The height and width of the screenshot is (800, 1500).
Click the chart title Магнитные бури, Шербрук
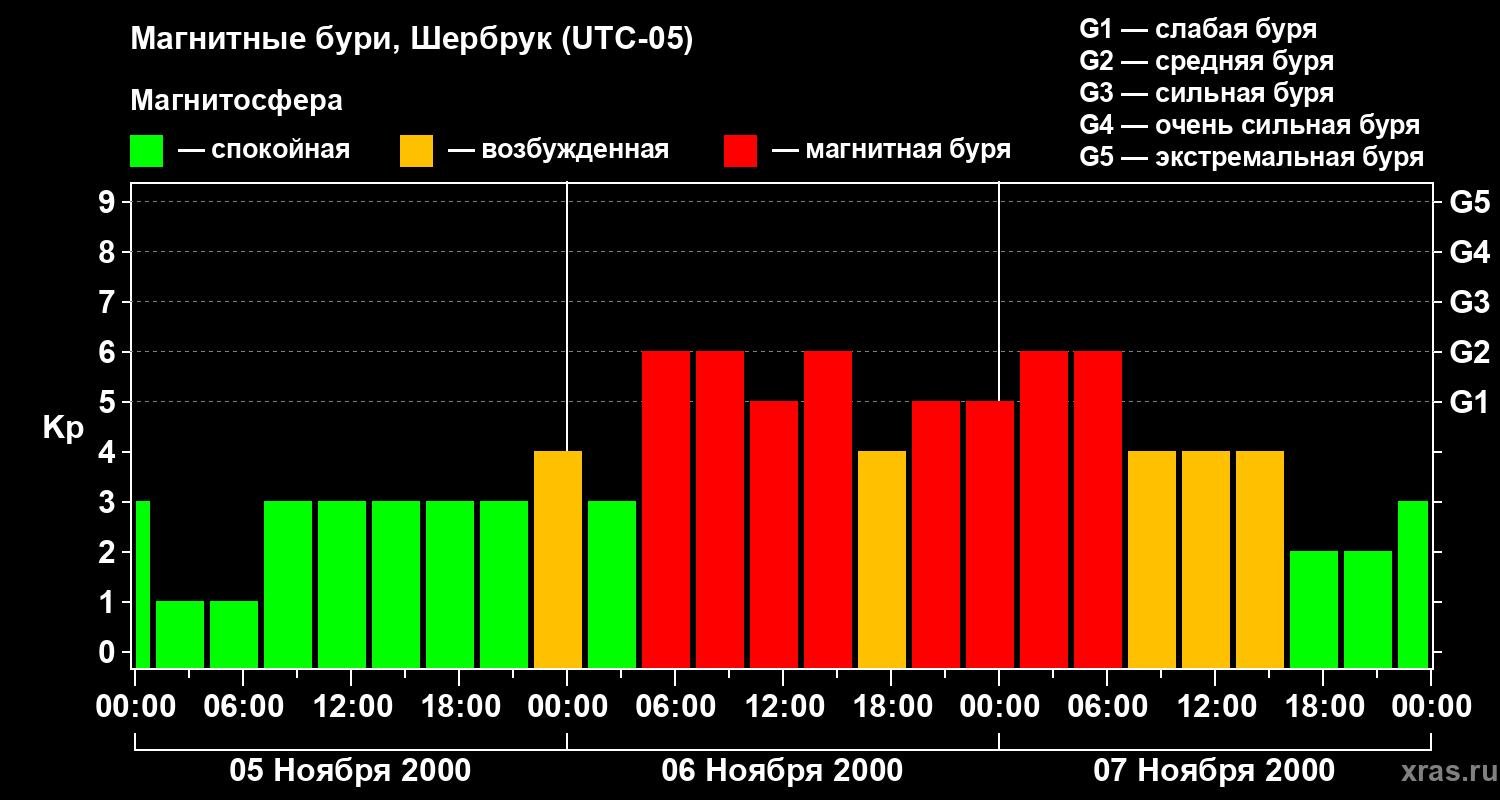[x=412, y=40]
